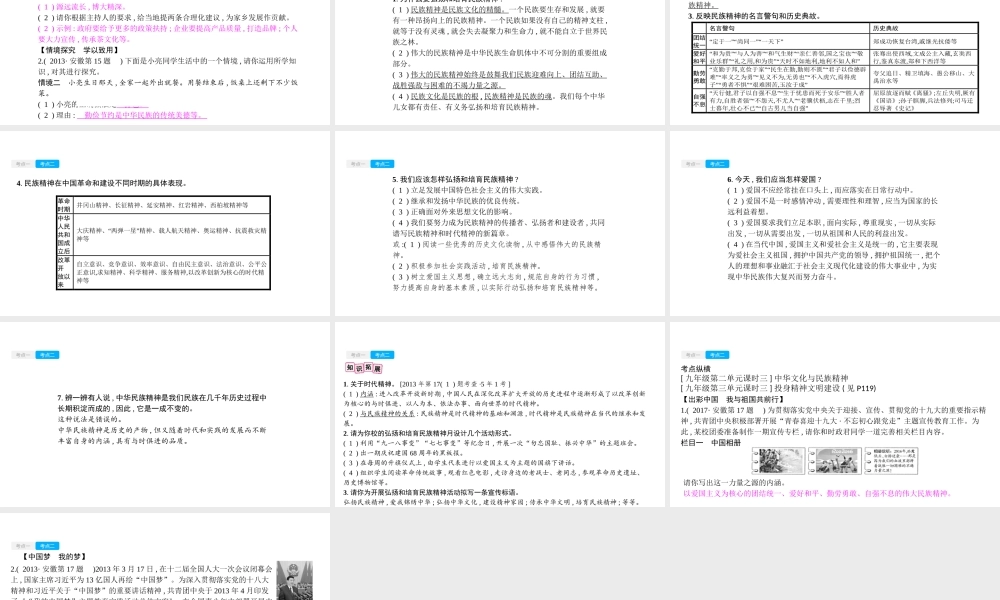Click pink answer line 以爱国主义为核心的团结统一
This screenshot has width=1000, height=600.
[818, 493]
